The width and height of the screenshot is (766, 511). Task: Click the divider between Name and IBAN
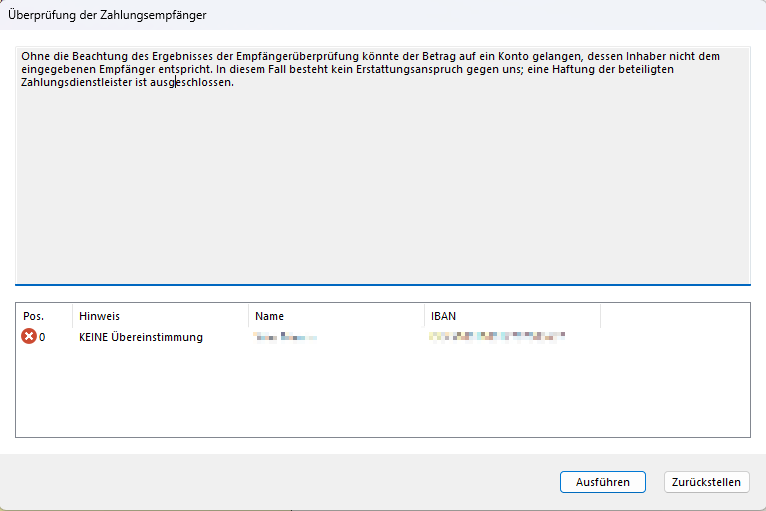pos(424,316)
